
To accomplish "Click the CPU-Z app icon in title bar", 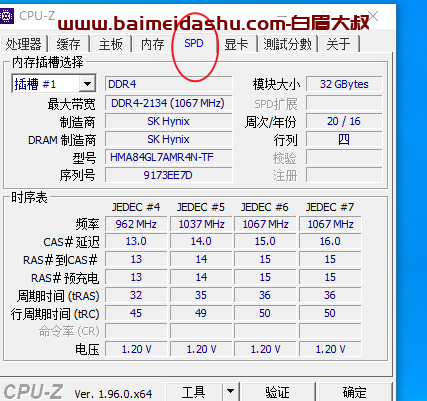I will click(x=6, y=15).
